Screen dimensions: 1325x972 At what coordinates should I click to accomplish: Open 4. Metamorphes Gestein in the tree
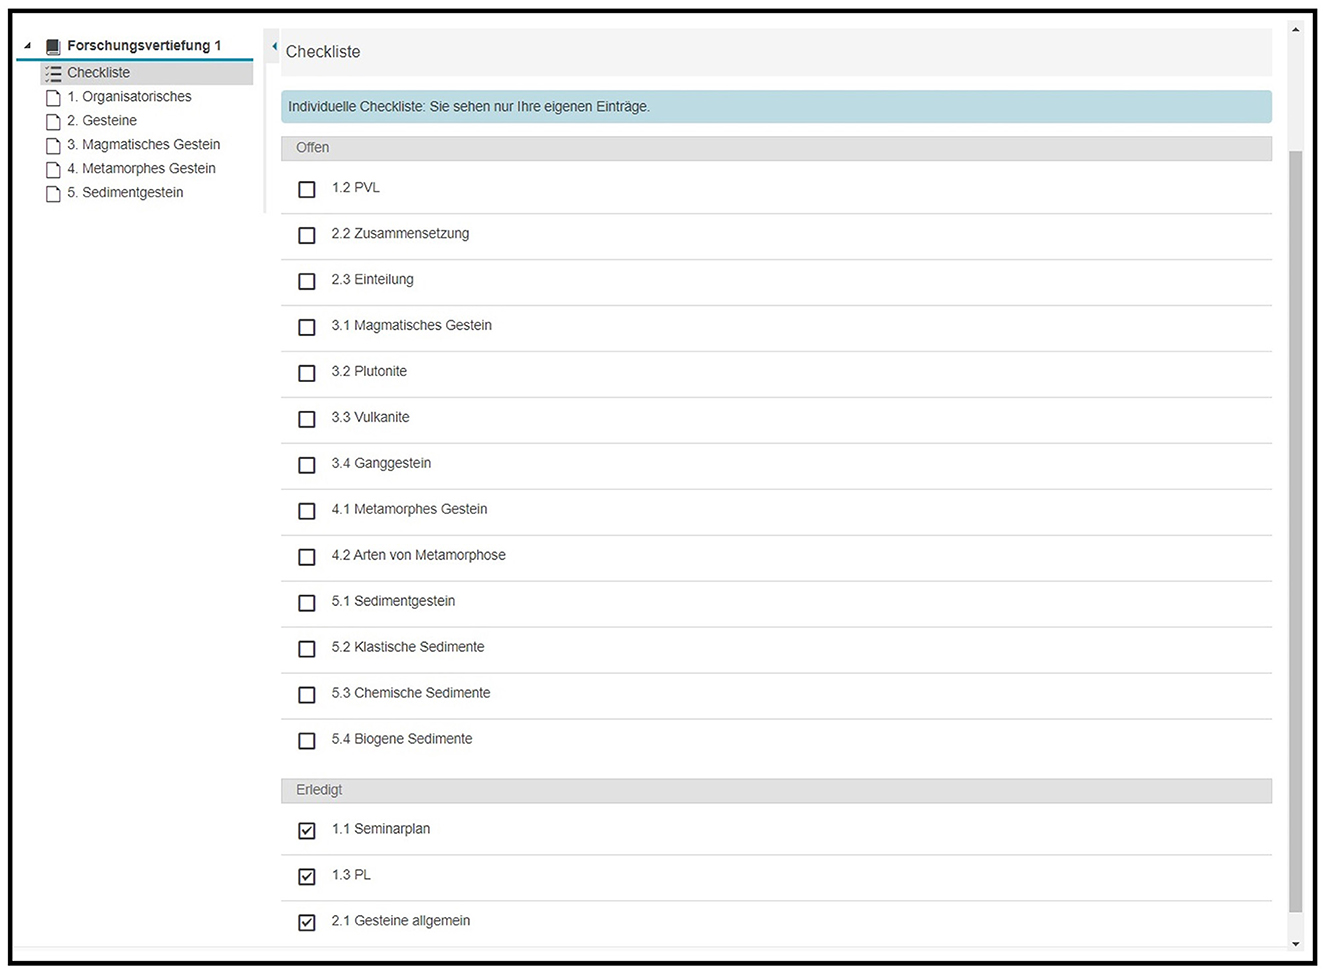141,169
